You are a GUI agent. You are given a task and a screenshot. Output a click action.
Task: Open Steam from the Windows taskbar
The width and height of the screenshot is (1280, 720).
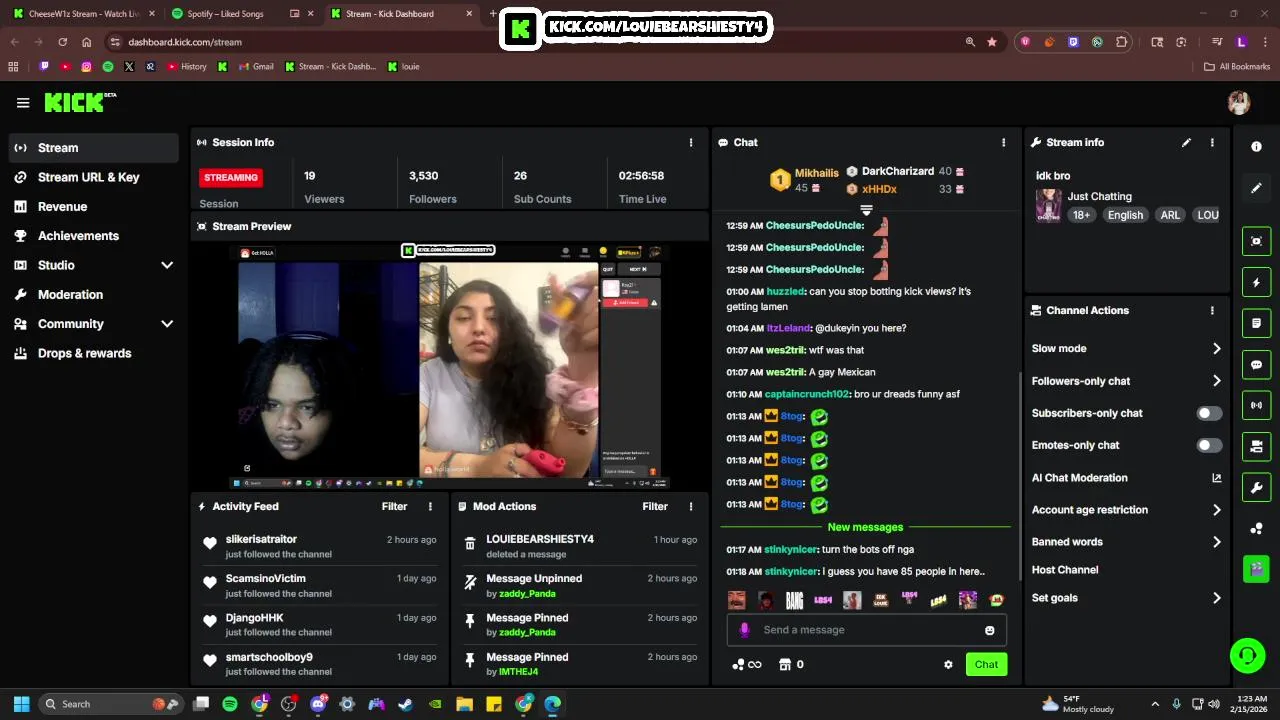[406, 704]
